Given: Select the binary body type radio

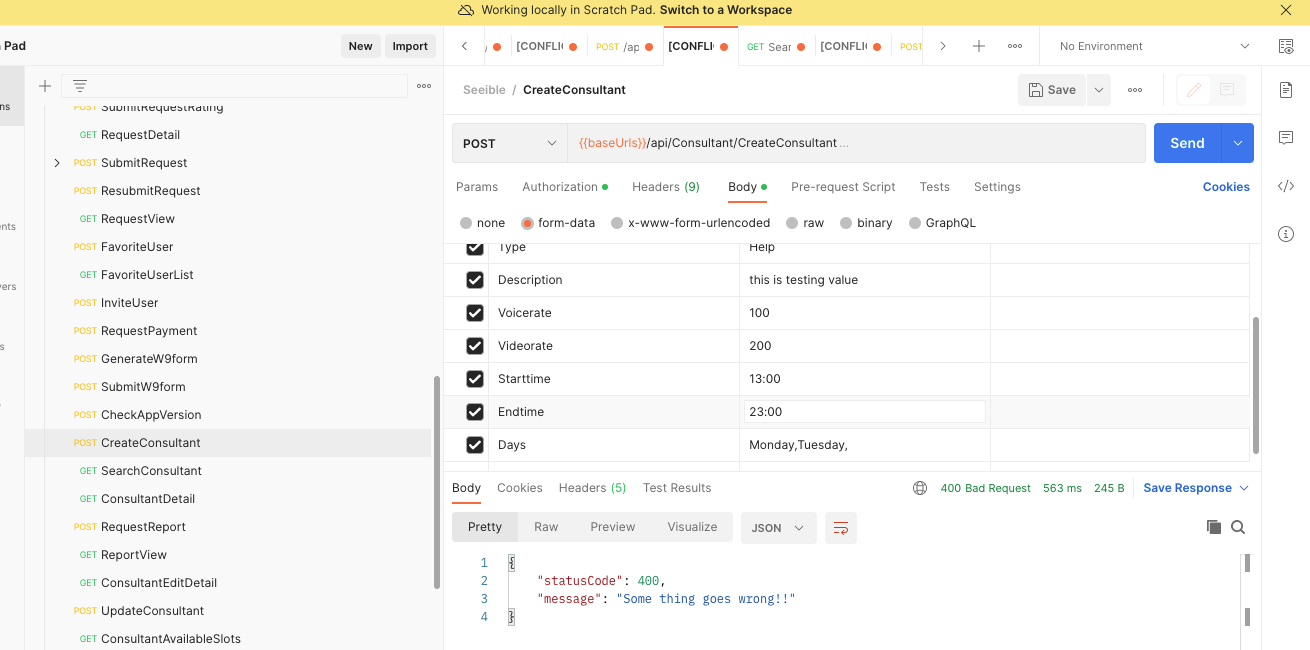Looking at the screenshot, I should point(846,223).
